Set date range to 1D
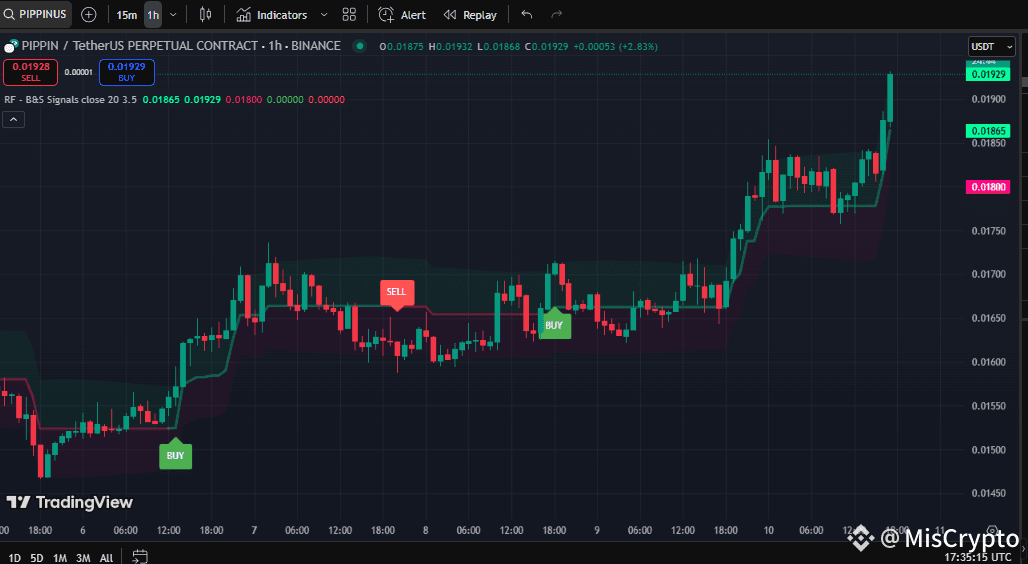The height and width of the screenshot is (564, 1028). point(14,557)
